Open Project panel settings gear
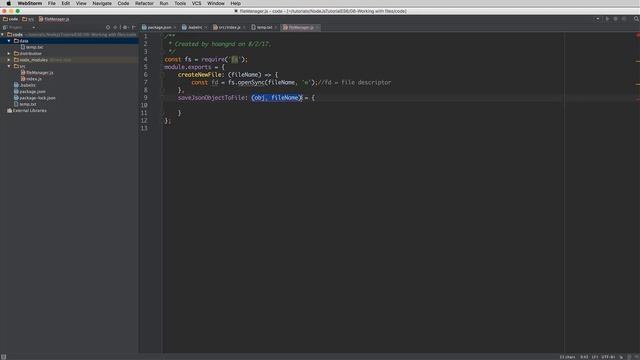The image size is (640, 360). point(125,27)
